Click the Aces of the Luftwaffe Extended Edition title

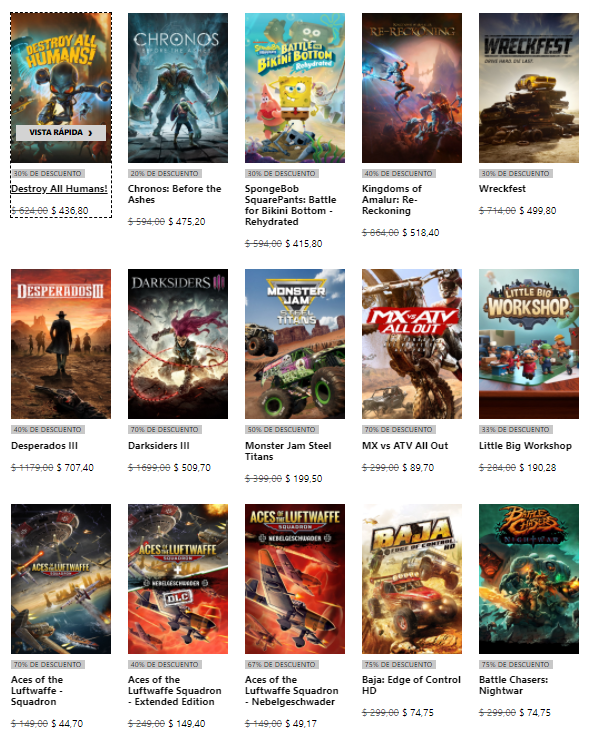[175, 691]
